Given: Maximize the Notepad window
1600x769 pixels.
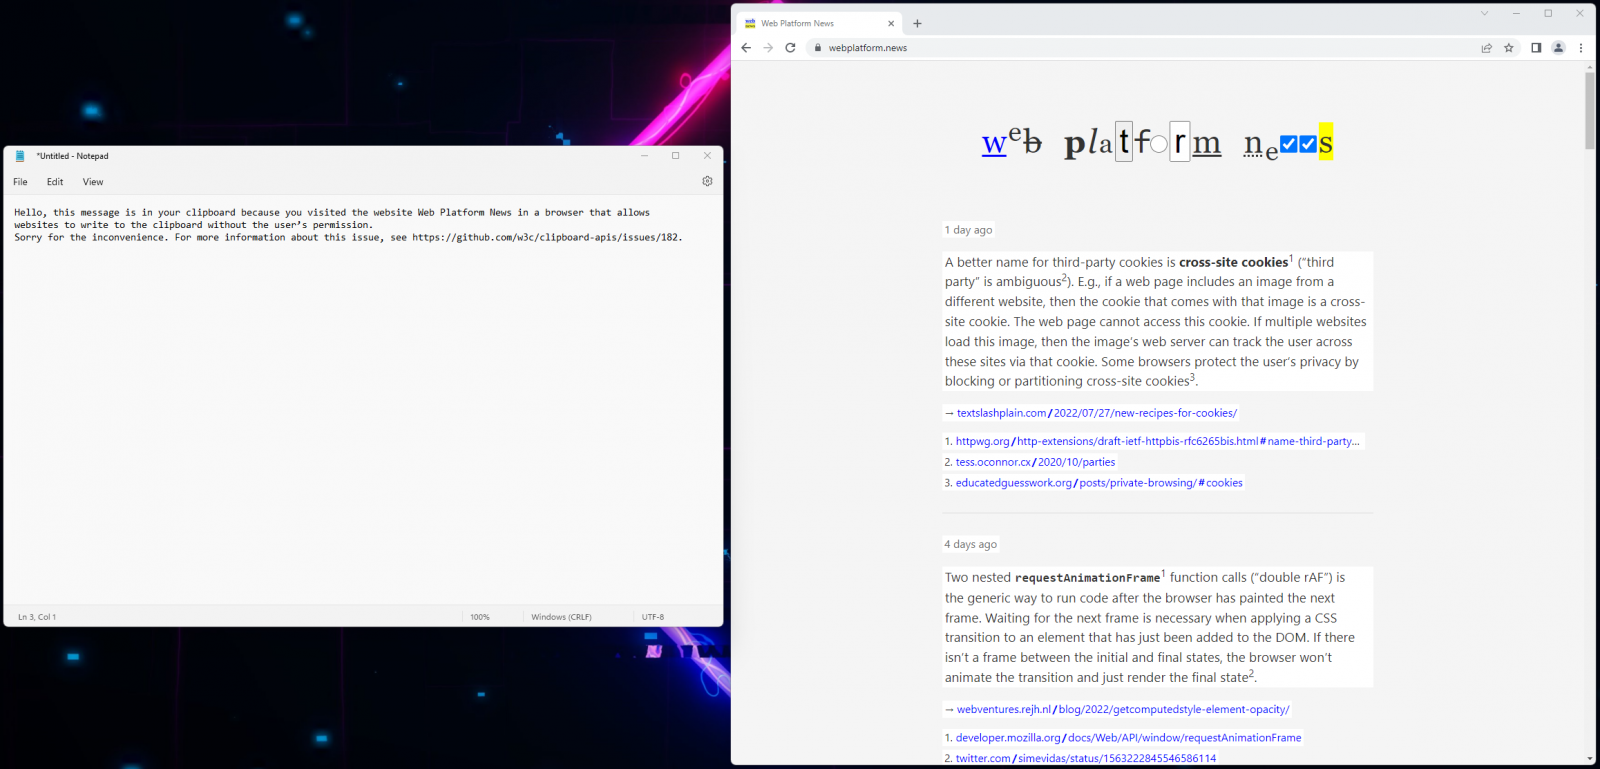Looking at the screenshot, I should pyautogui.click(x=676, y=156).
